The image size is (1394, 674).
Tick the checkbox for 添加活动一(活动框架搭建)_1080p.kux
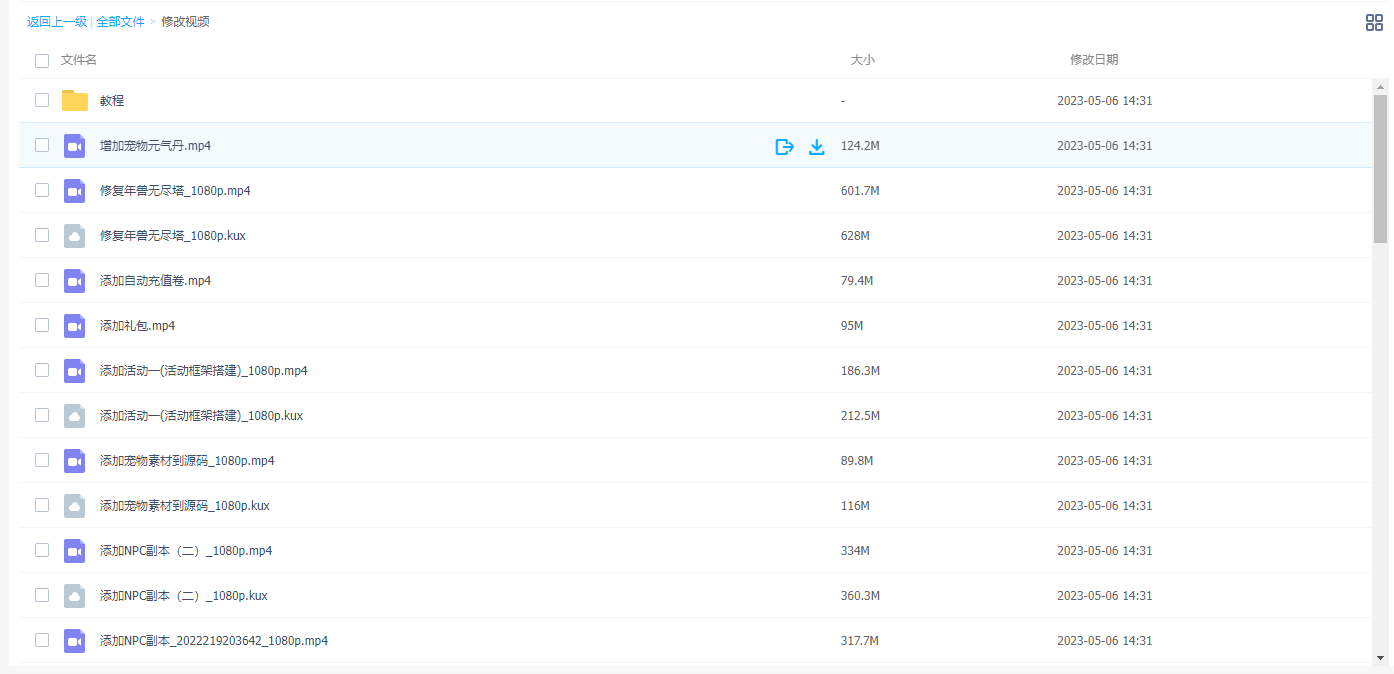[42, 415]
